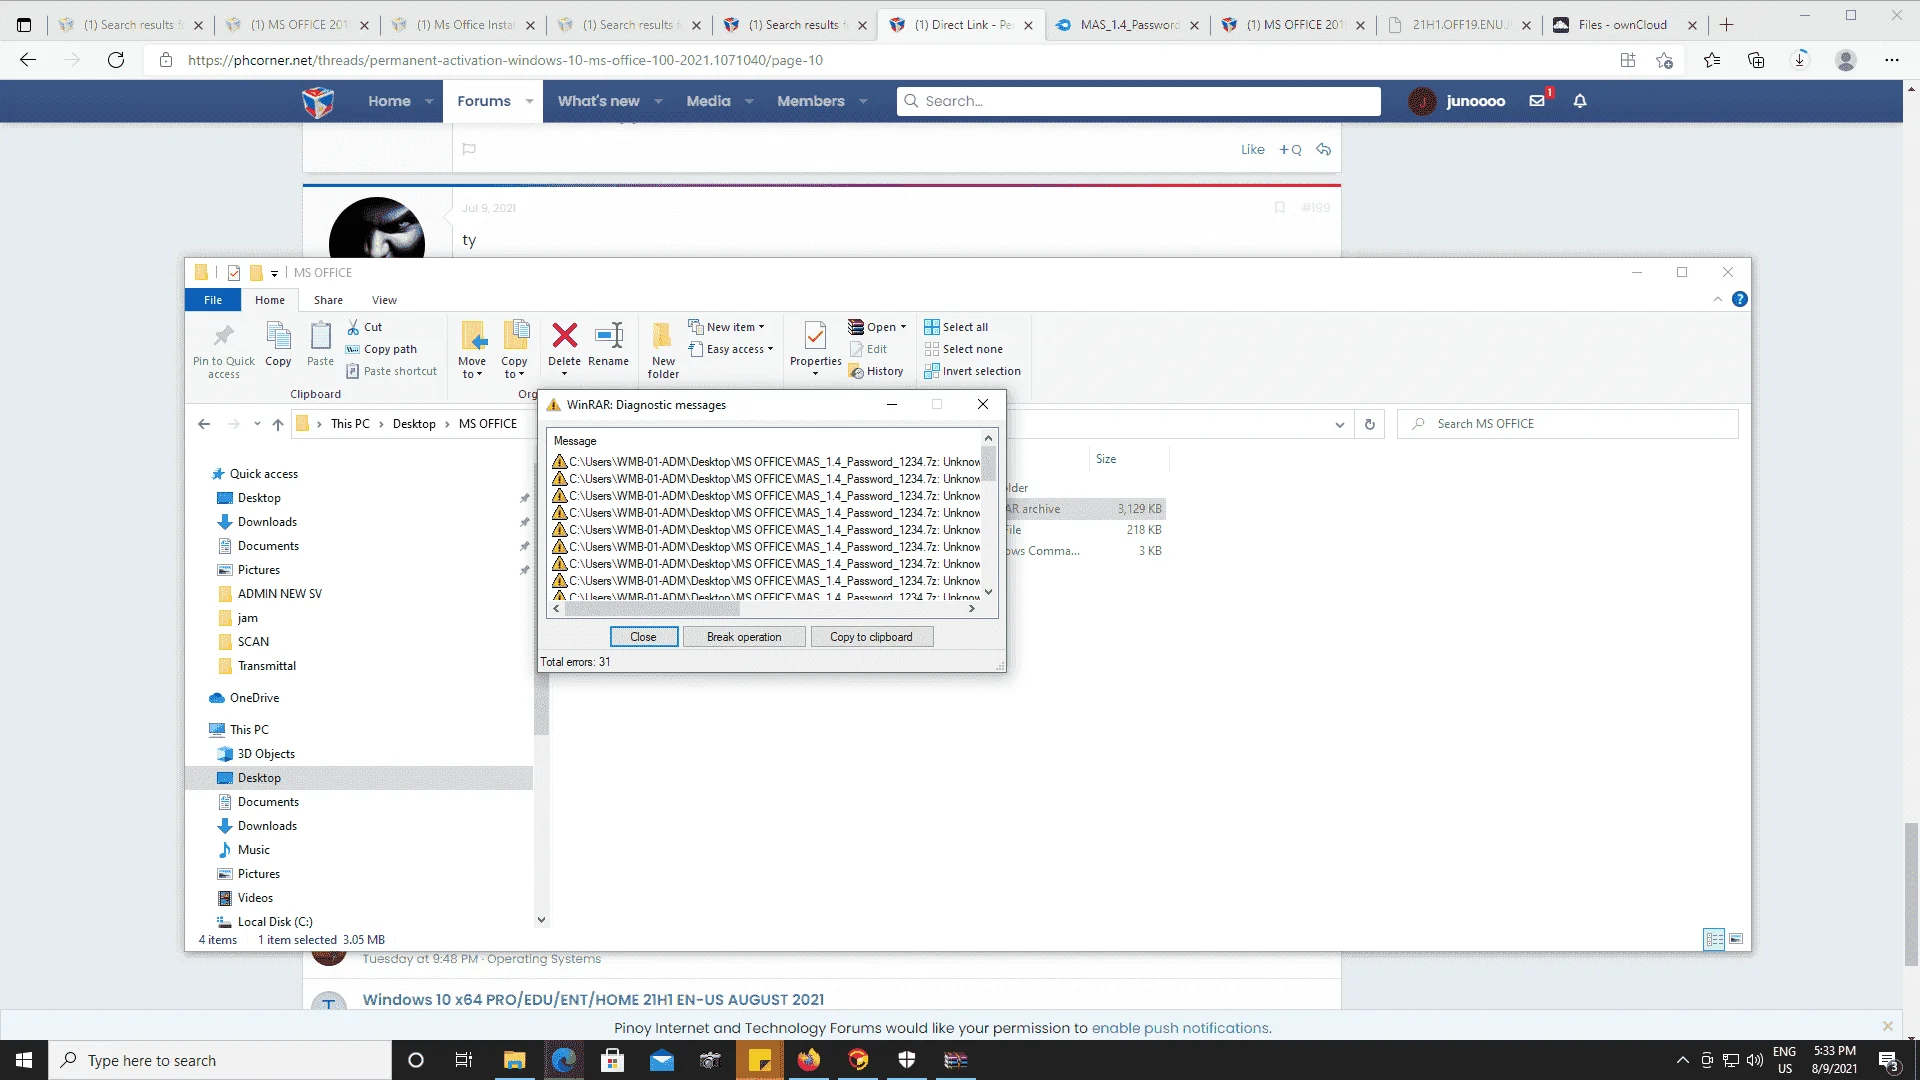Image resolution: width=1920 pixels, height=1080 pixels.
Task: Collapse the Explorer ribbon chevron
Action: tap(1718, 299)
